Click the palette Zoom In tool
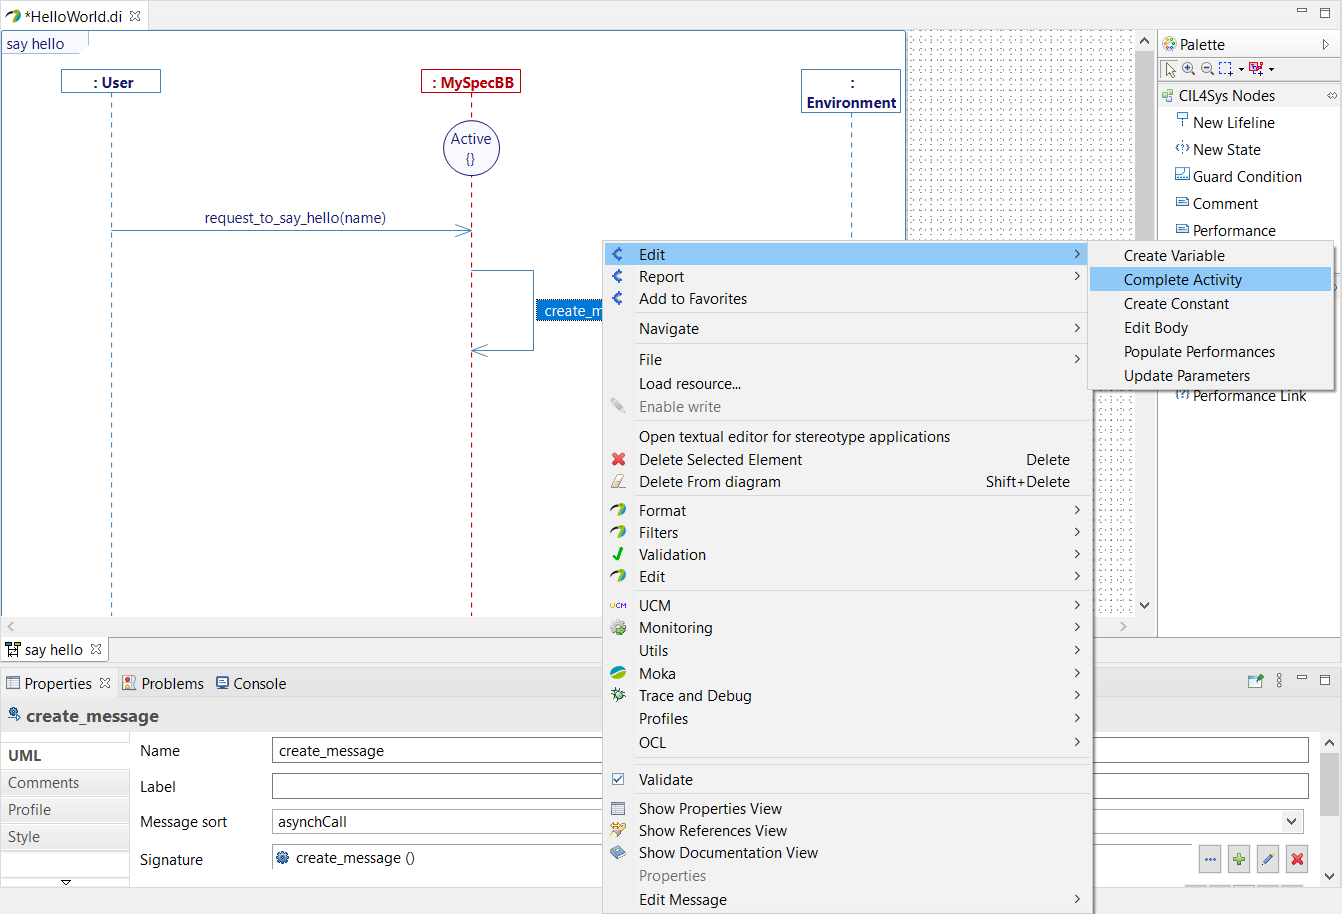Image resolution: width=1342 pixels, height=914 pixels. click(1188, 69)
